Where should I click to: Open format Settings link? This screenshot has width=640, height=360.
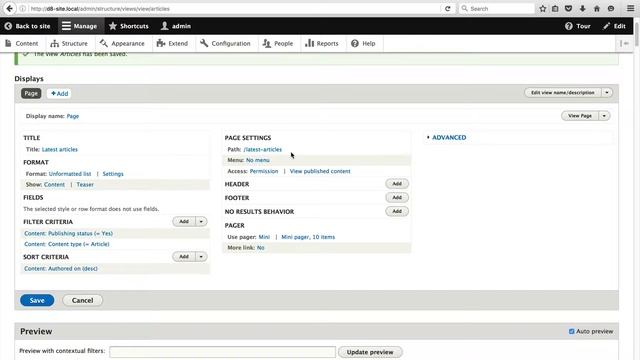(113, 174)
